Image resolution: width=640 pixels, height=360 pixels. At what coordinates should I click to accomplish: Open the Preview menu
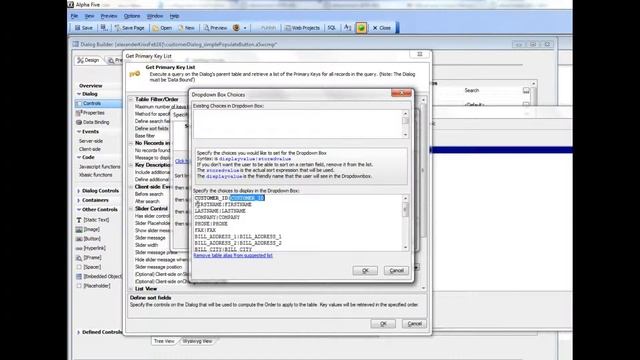tap(109, 16)
